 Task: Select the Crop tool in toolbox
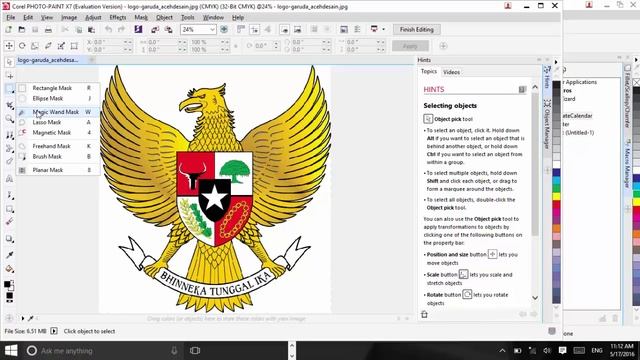[9, 105]
